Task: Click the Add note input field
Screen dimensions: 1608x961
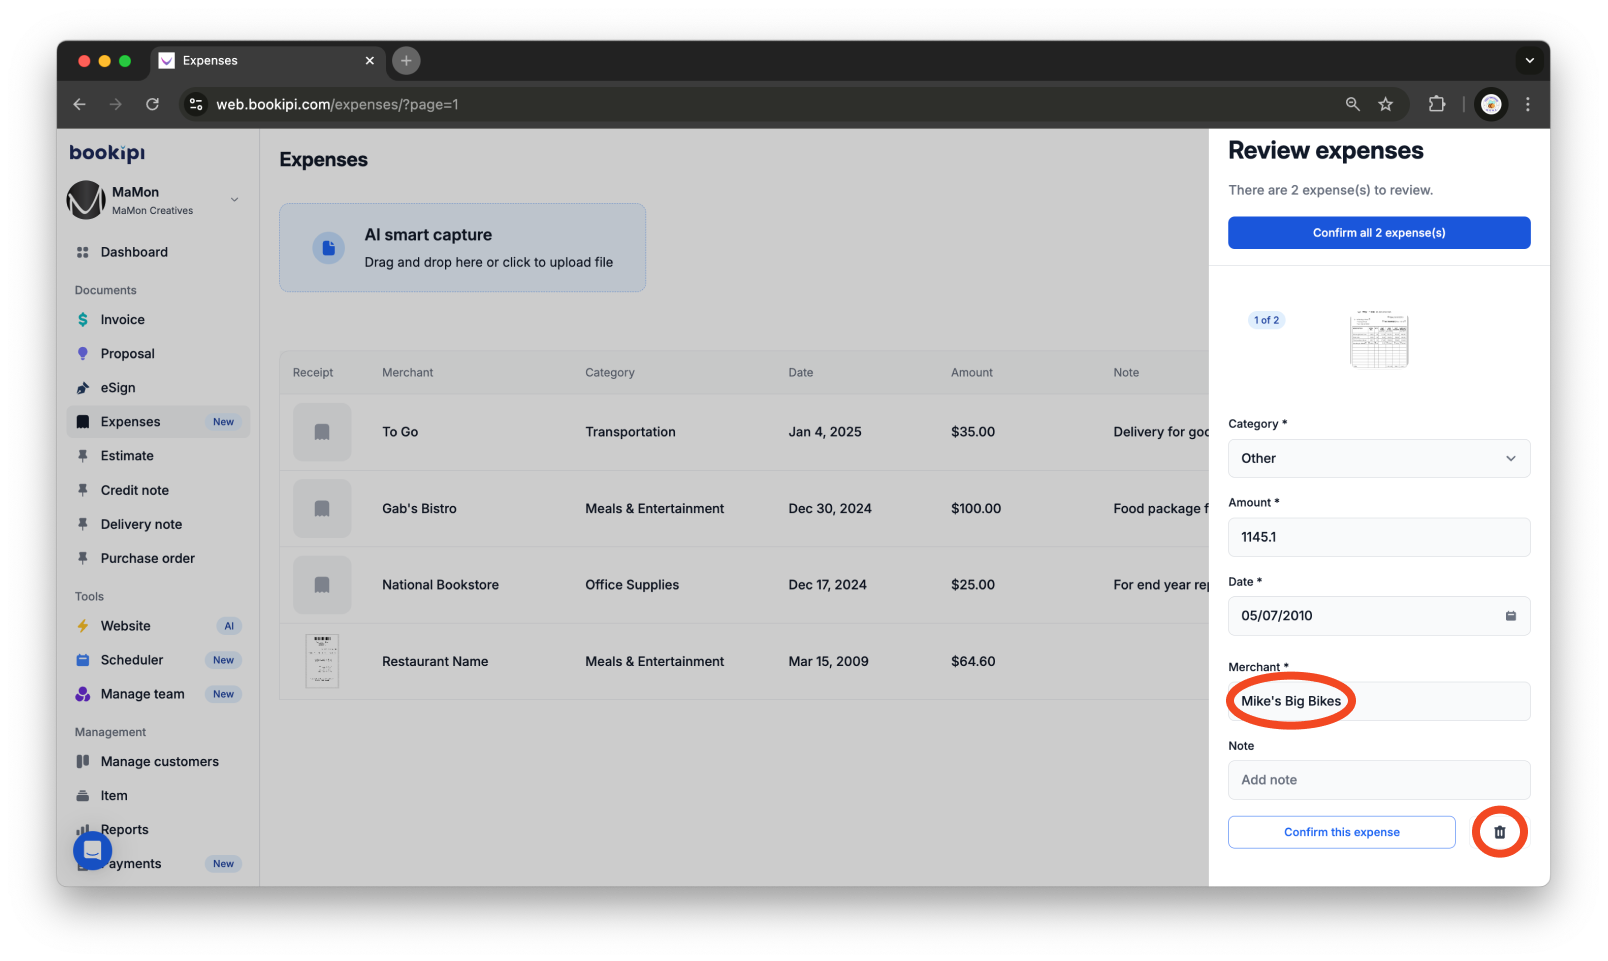Action: pyautogui.click(x=1378, y=780)
